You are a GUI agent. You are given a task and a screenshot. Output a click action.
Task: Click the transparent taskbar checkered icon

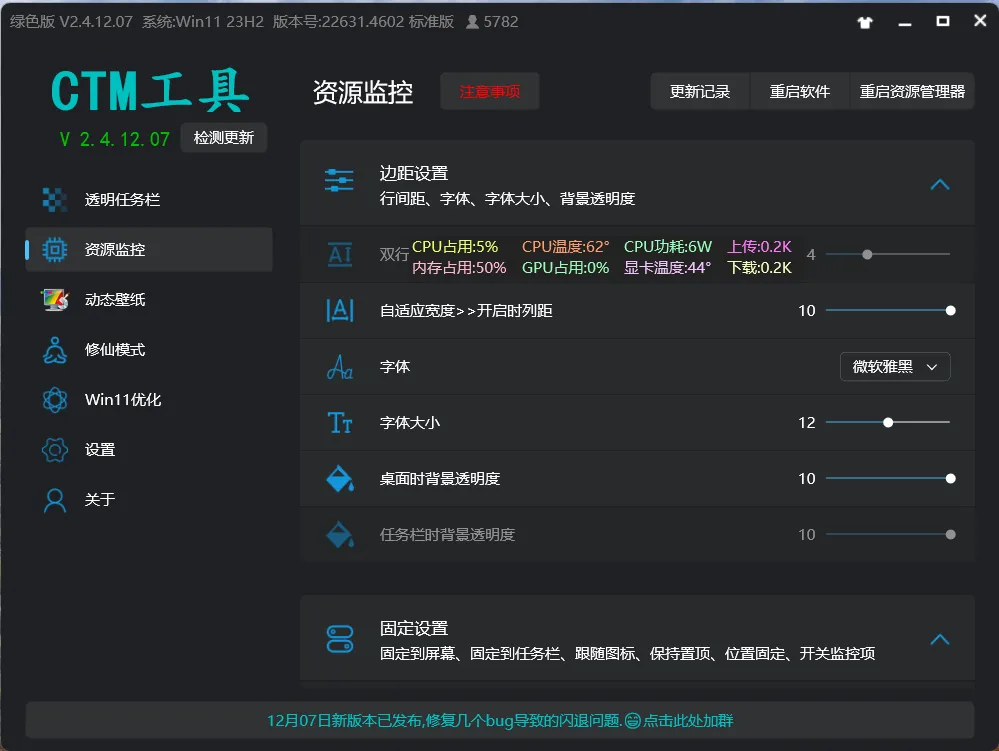(x=55, y=199)
